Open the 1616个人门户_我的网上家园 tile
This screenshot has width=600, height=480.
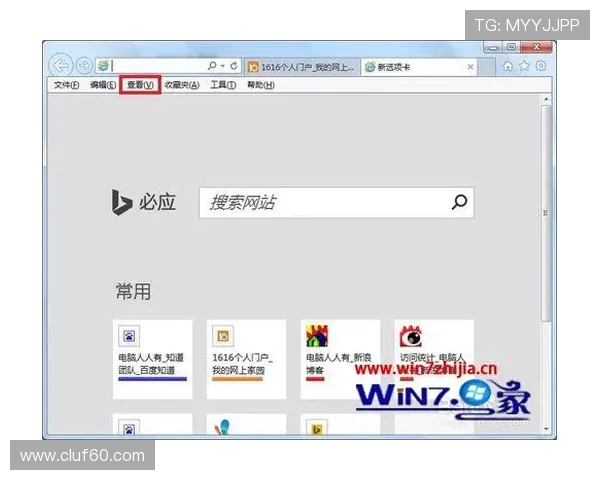pyautogui.click(x=246, y=359)
